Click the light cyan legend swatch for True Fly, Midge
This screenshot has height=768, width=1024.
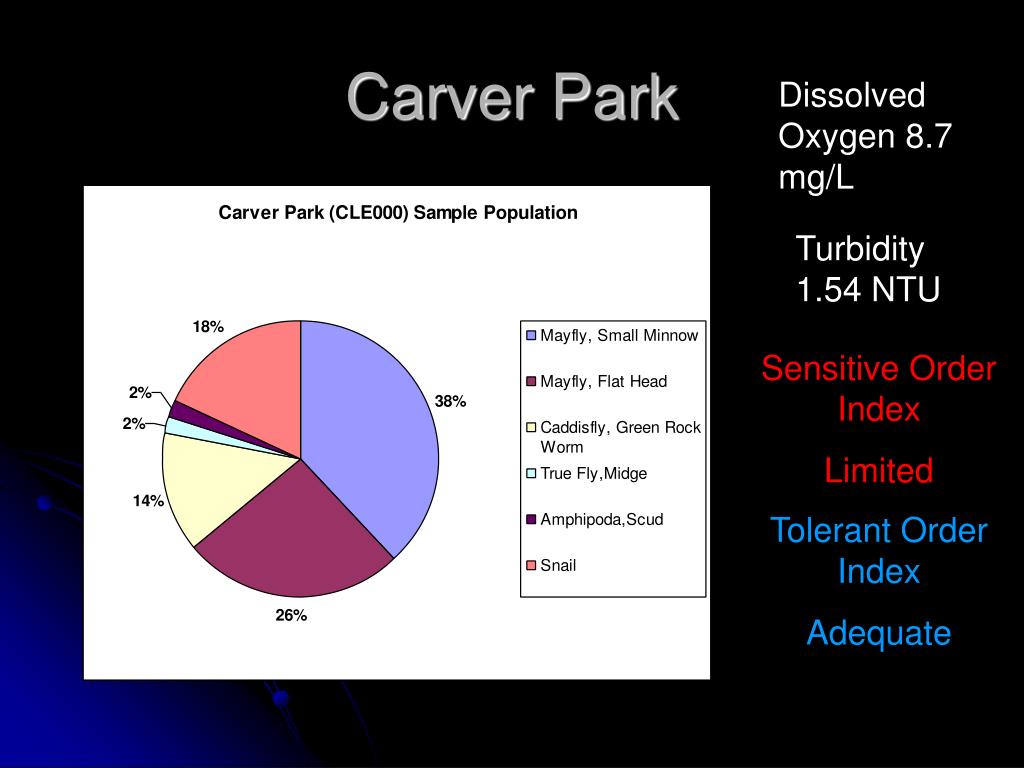[x=531, y=473]
